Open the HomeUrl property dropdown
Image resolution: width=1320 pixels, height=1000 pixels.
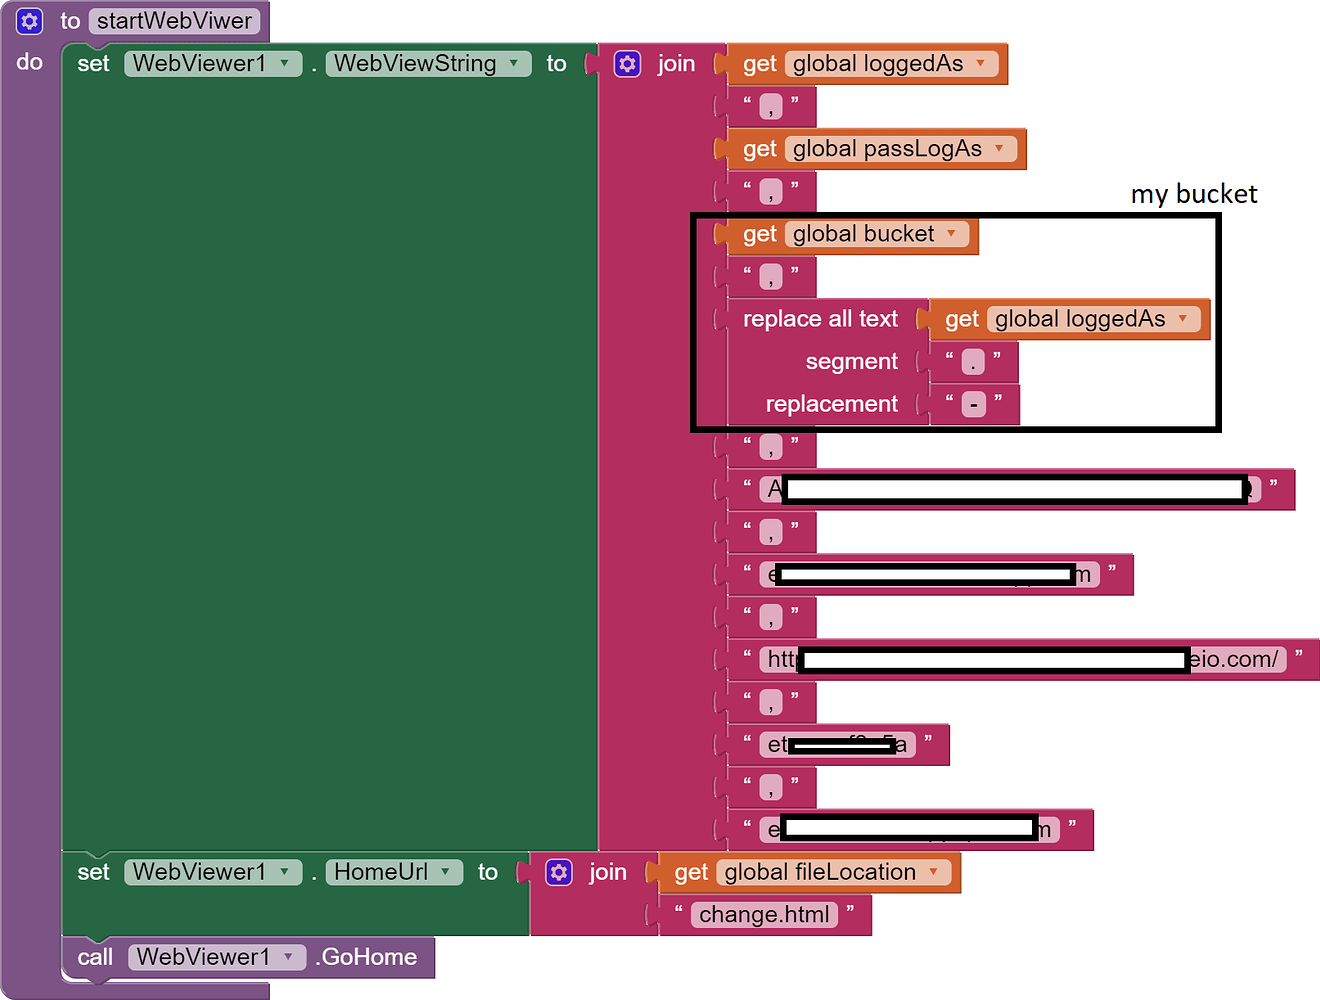pyautogui.click(x=443, y=871)
